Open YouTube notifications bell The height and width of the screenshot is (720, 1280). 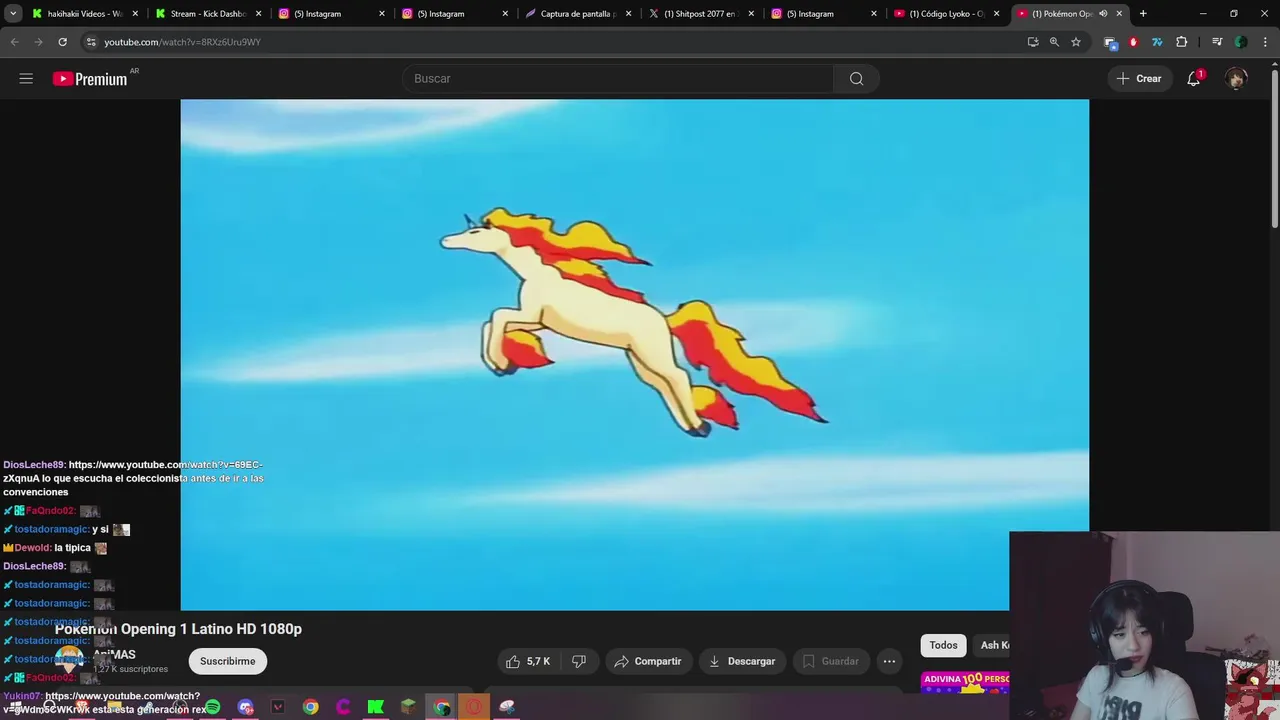point(1193,78)
